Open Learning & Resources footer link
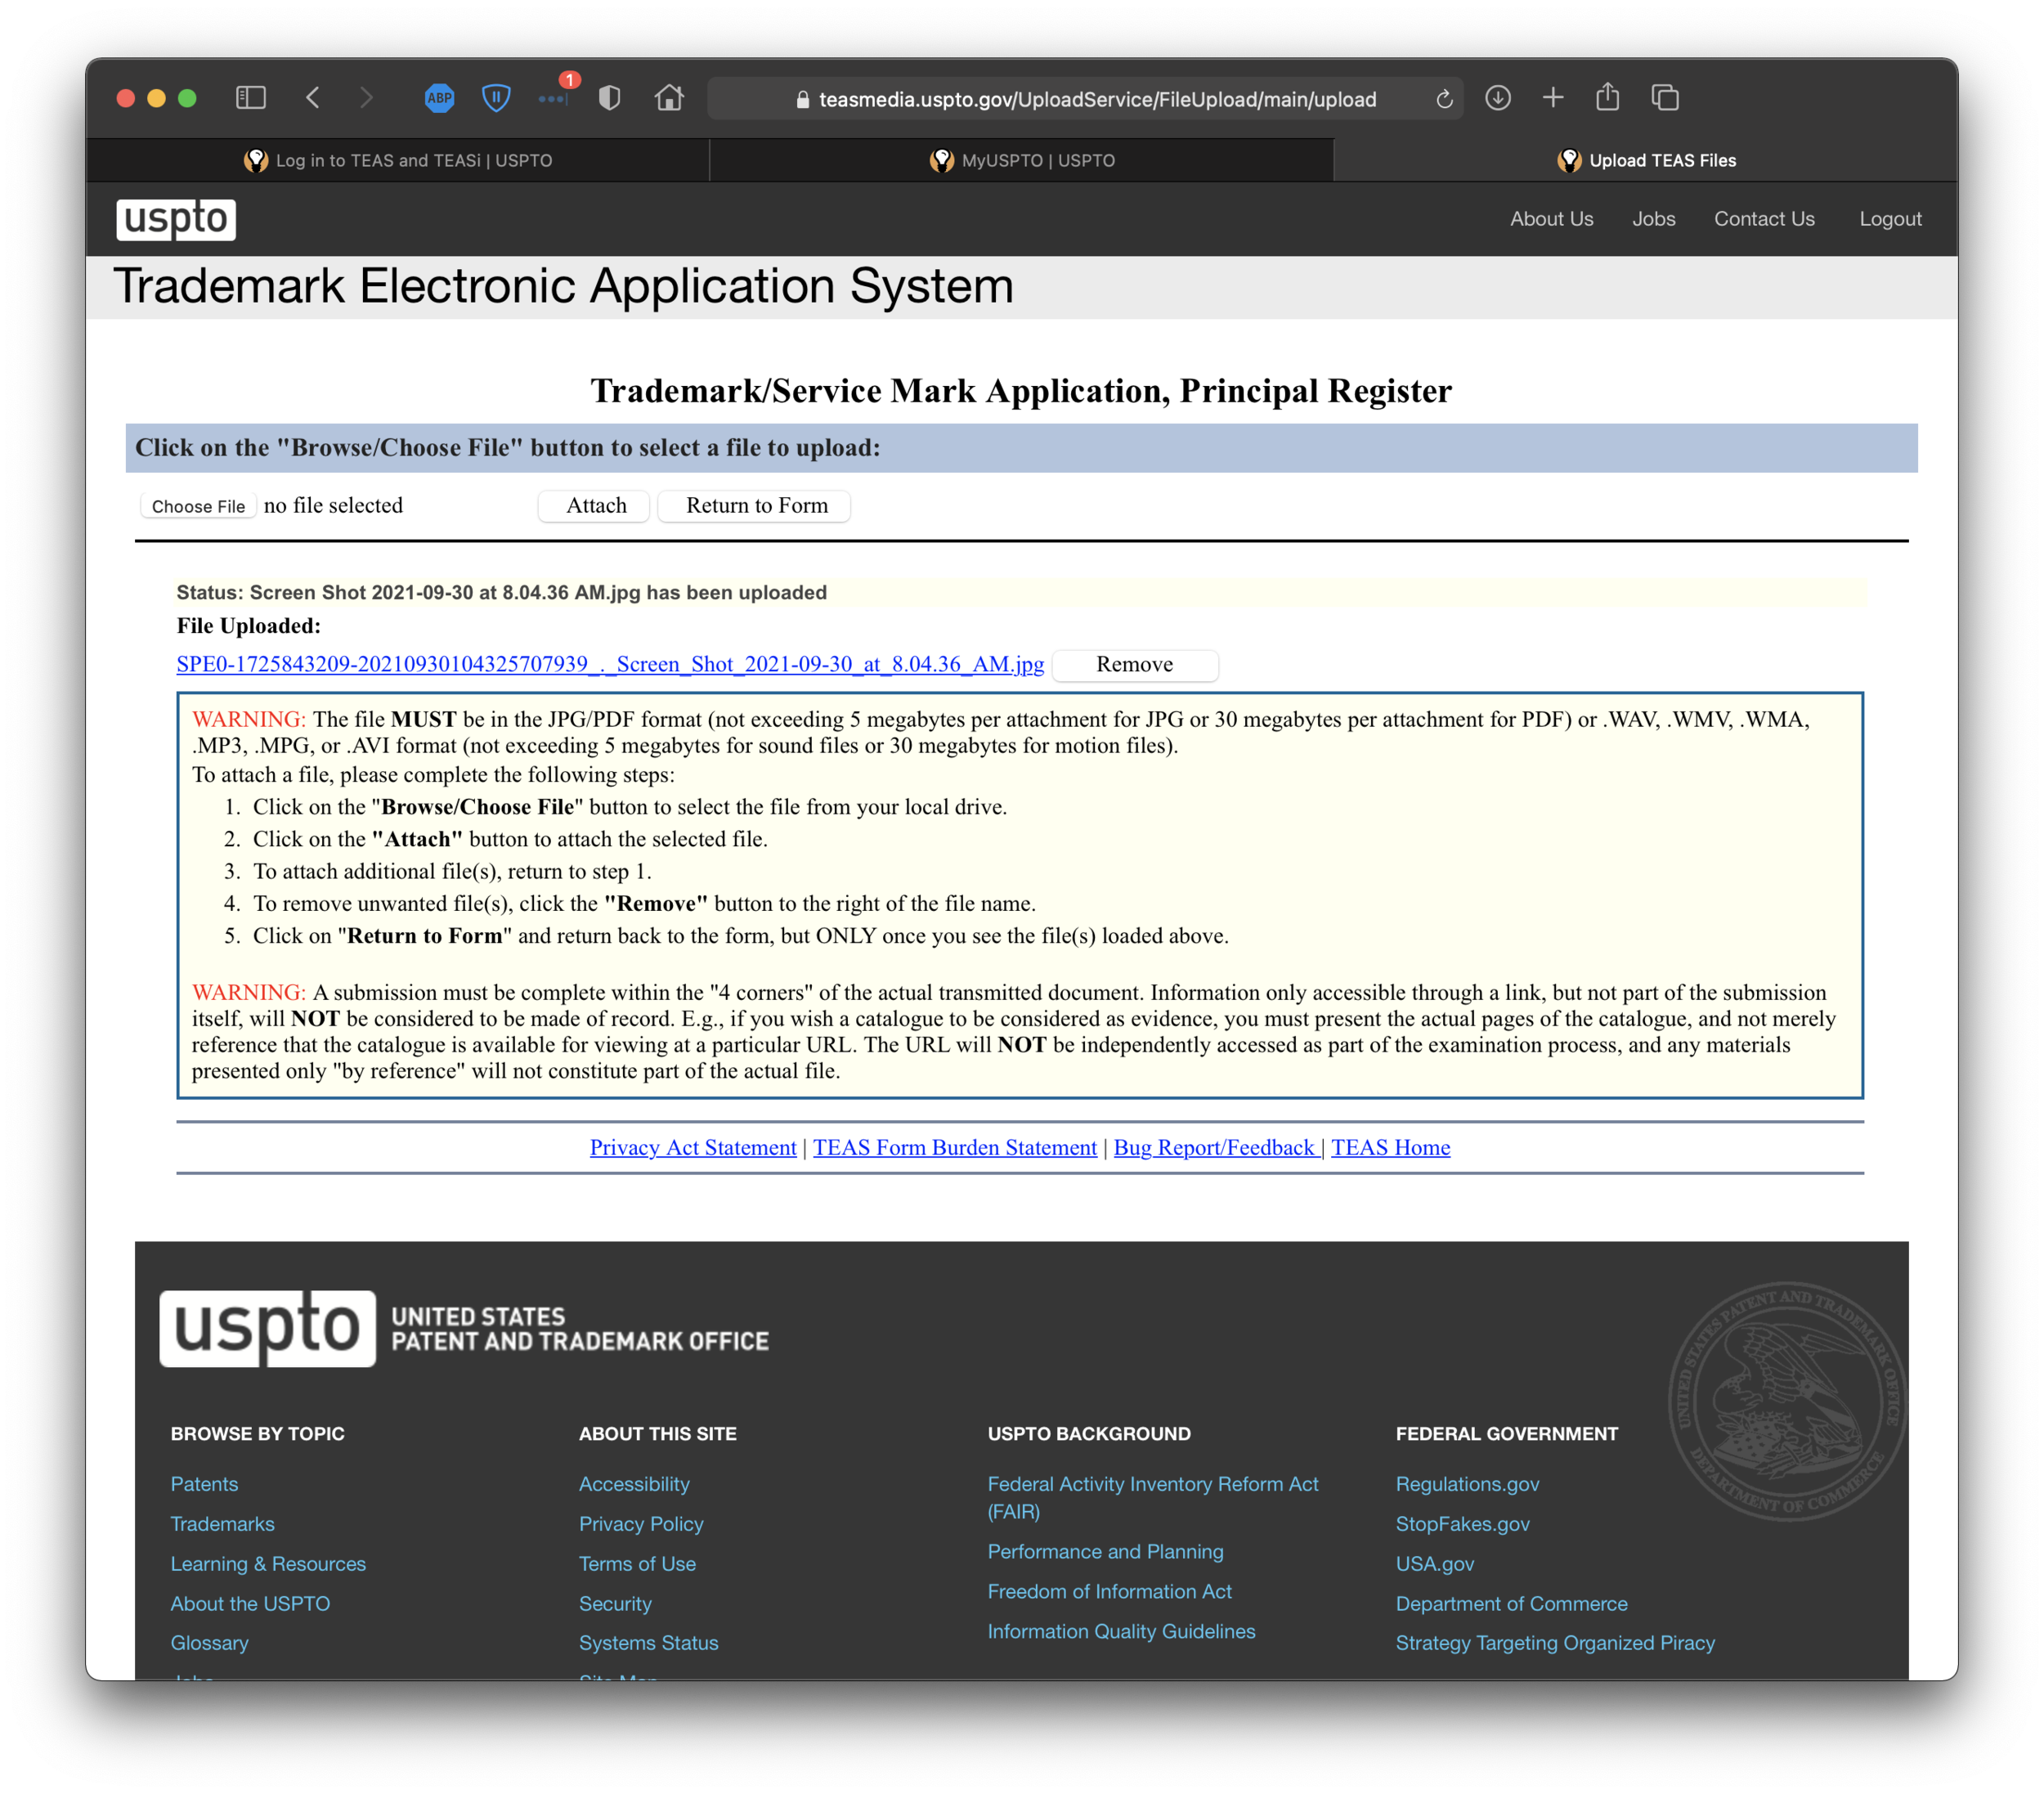The image size is (2044, 1794). (268, 1564)
